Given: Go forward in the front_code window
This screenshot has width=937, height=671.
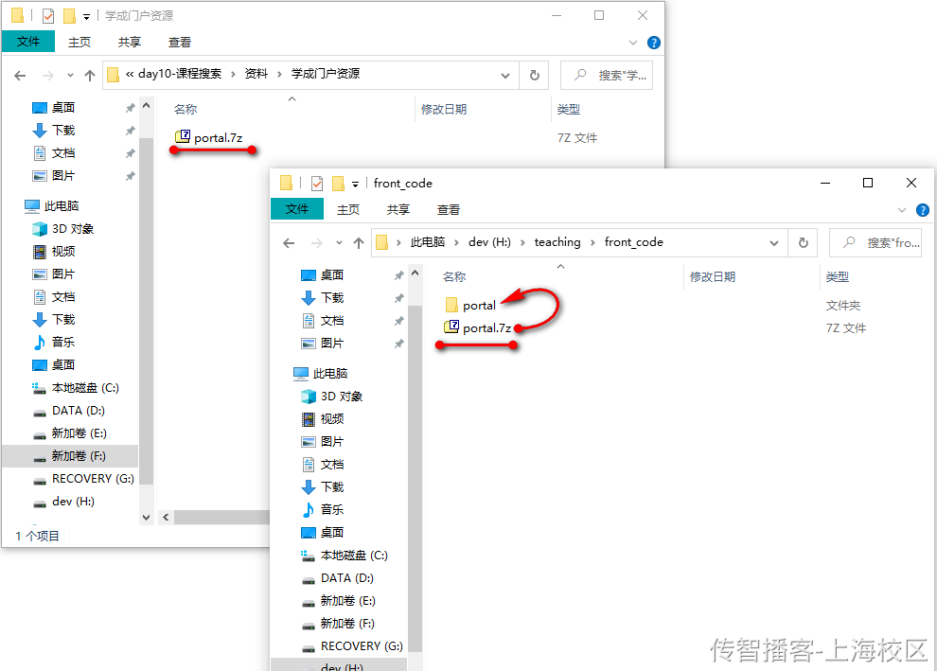Looking at the screenshot, I should (x=317, y=243).
